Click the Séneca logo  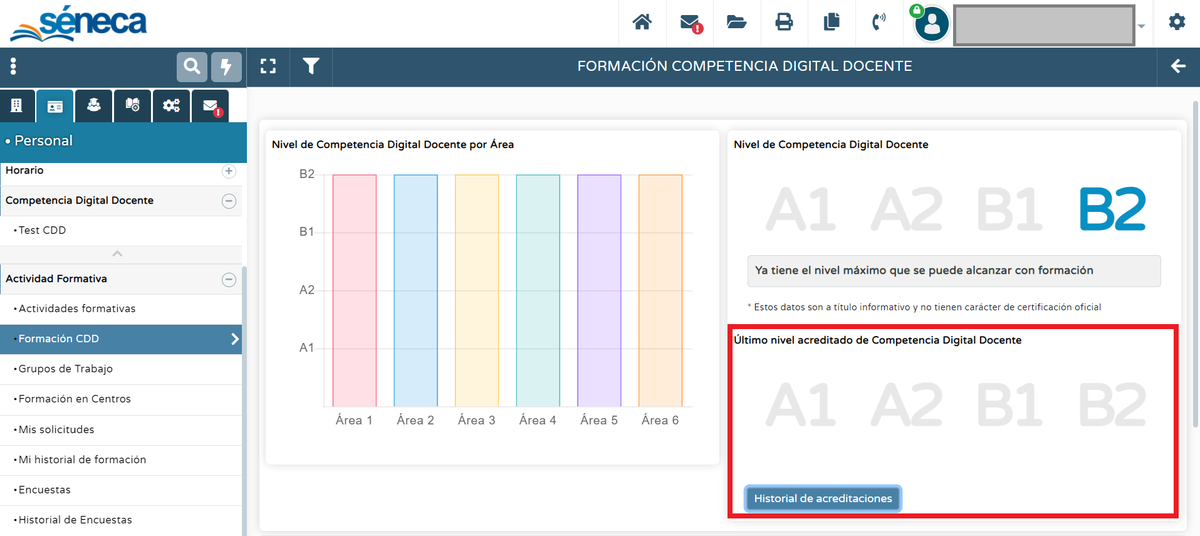pos(78,23)
